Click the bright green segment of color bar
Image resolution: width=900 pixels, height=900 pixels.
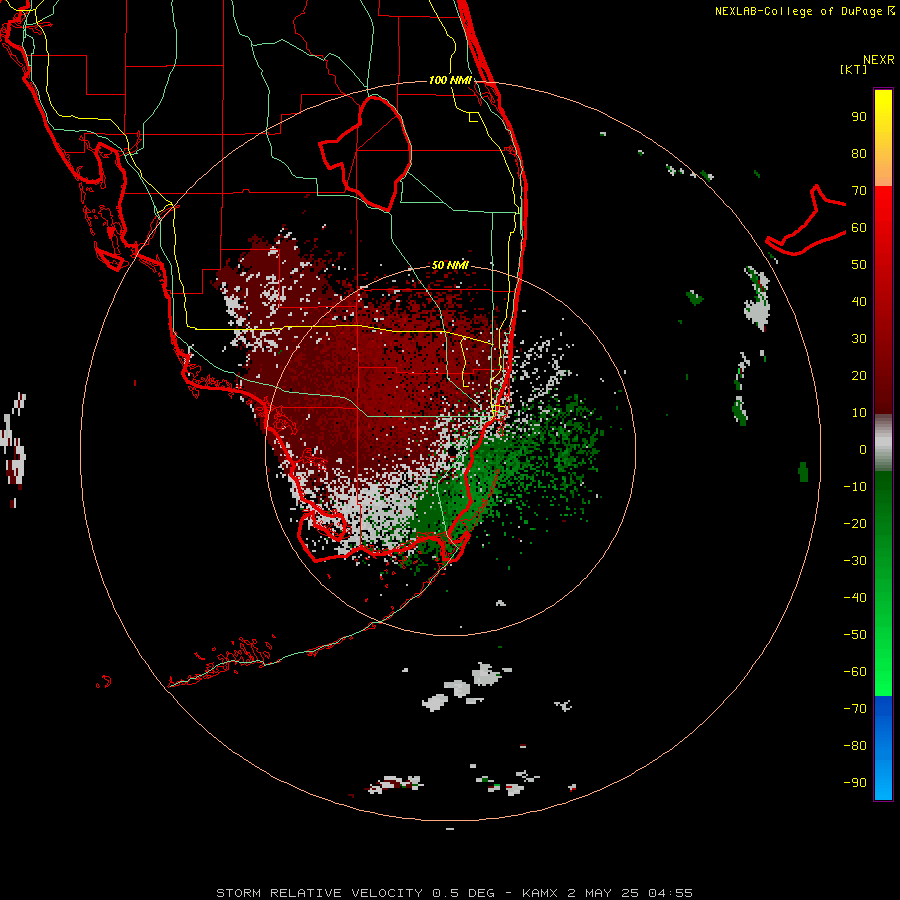tap(883, 584)
